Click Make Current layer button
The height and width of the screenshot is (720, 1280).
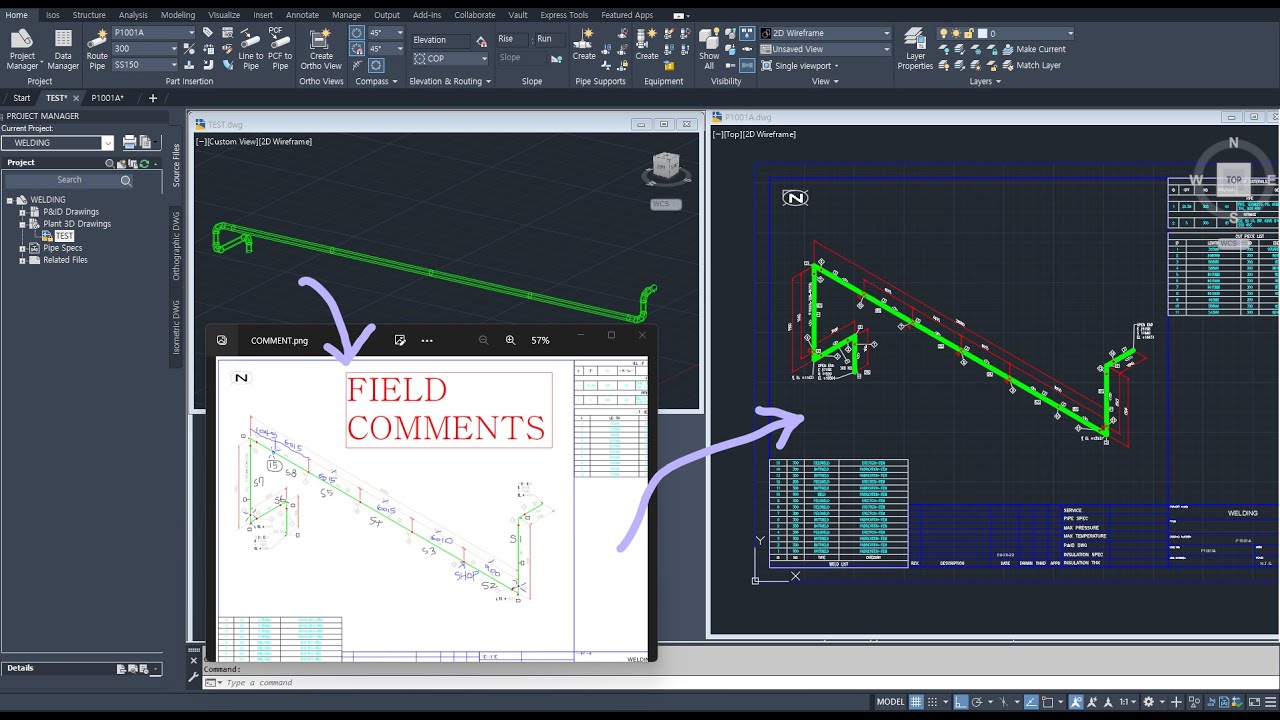1032,49
